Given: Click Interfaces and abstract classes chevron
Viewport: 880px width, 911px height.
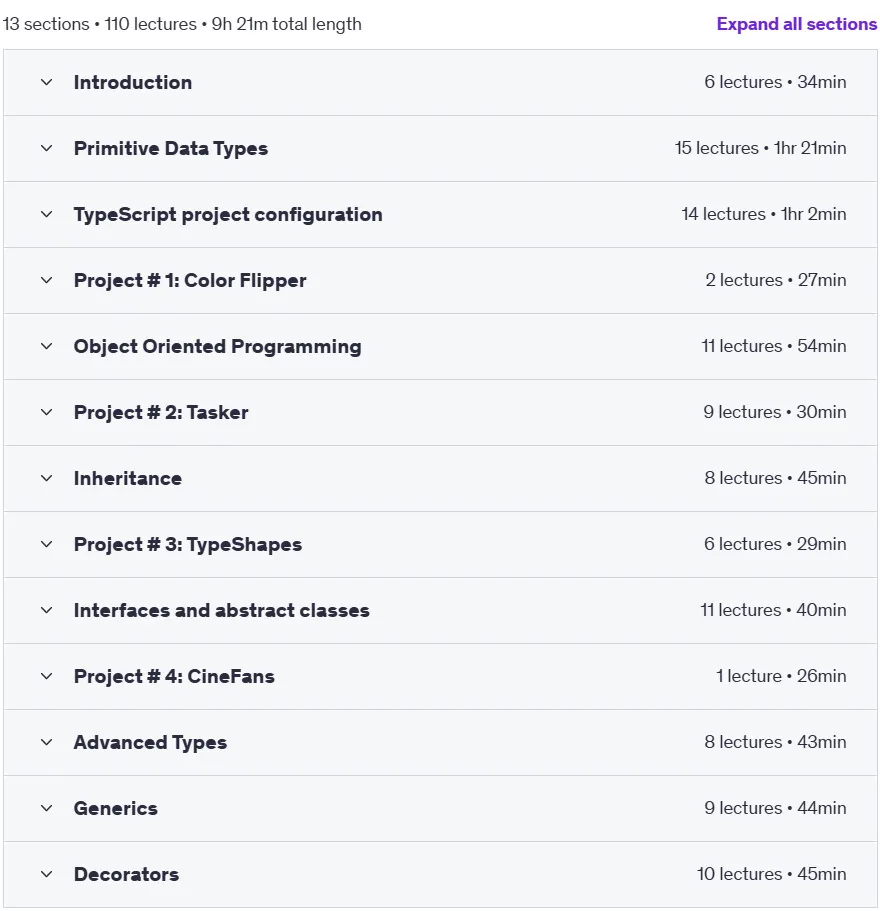Looking at the screenshot, I should [46, 610].
